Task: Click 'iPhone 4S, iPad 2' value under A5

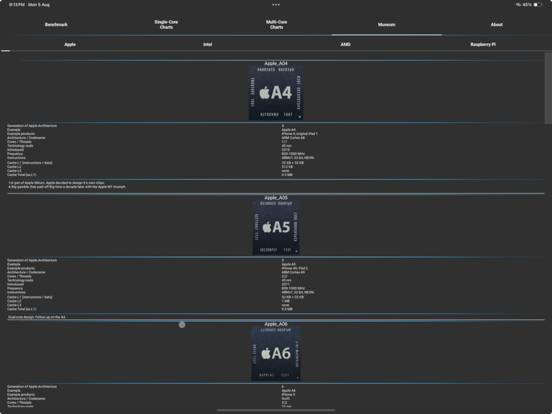Action: click(295, 268)
